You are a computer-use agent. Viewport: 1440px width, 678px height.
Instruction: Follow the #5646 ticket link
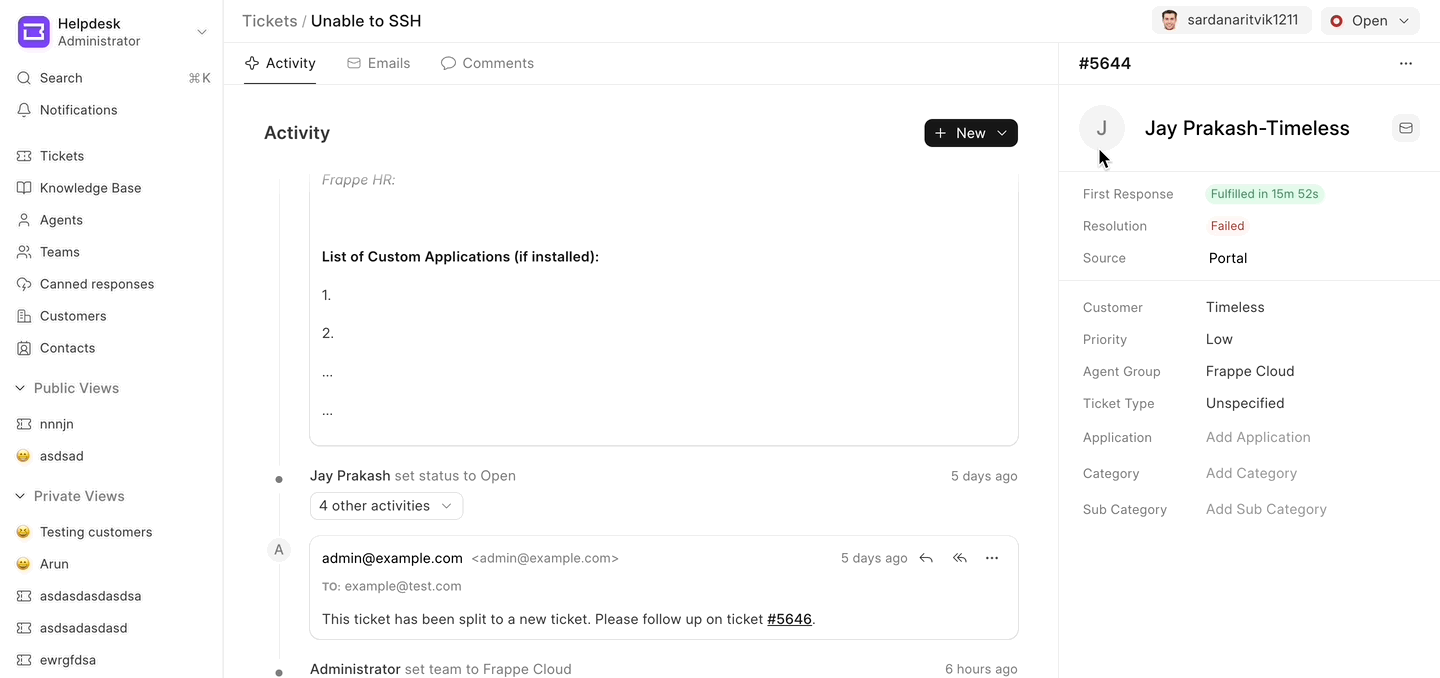(789, 619)
